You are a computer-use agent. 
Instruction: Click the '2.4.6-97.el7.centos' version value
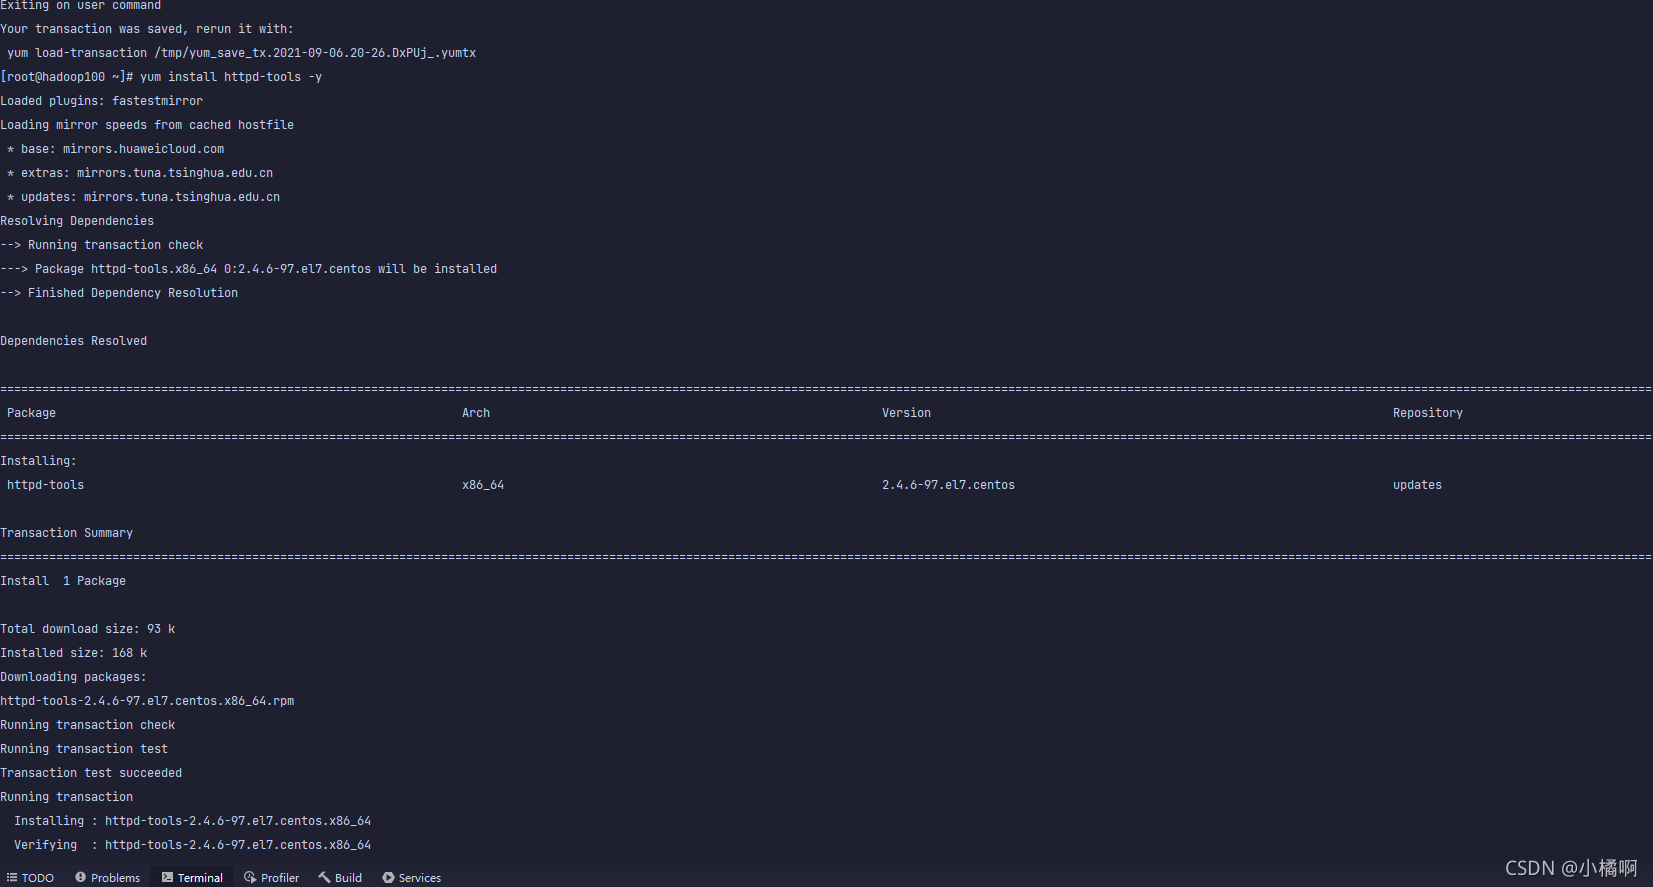tap(948, 485)
